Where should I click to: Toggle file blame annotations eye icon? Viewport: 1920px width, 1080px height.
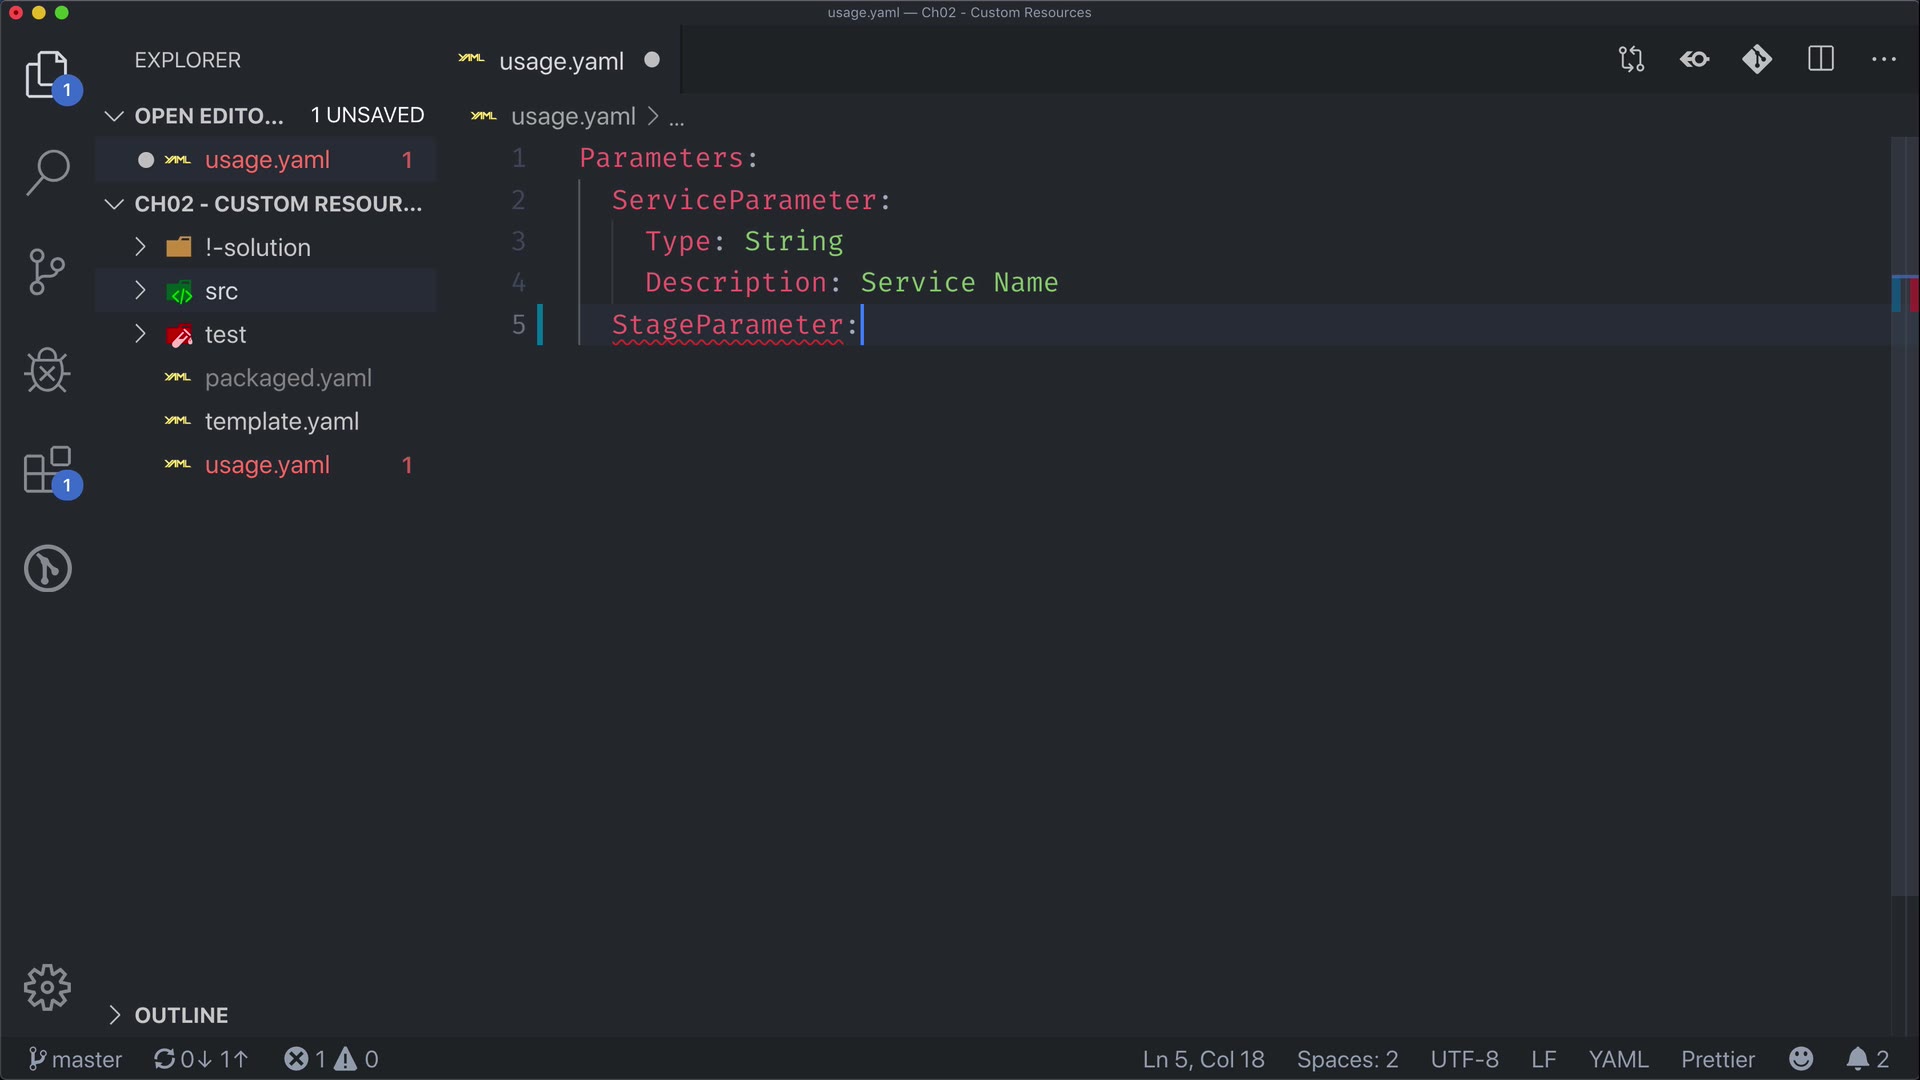(1695, 60)
